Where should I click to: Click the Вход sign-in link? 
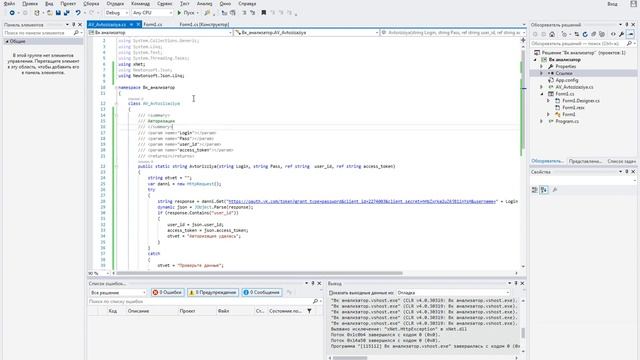click(612, 4)
